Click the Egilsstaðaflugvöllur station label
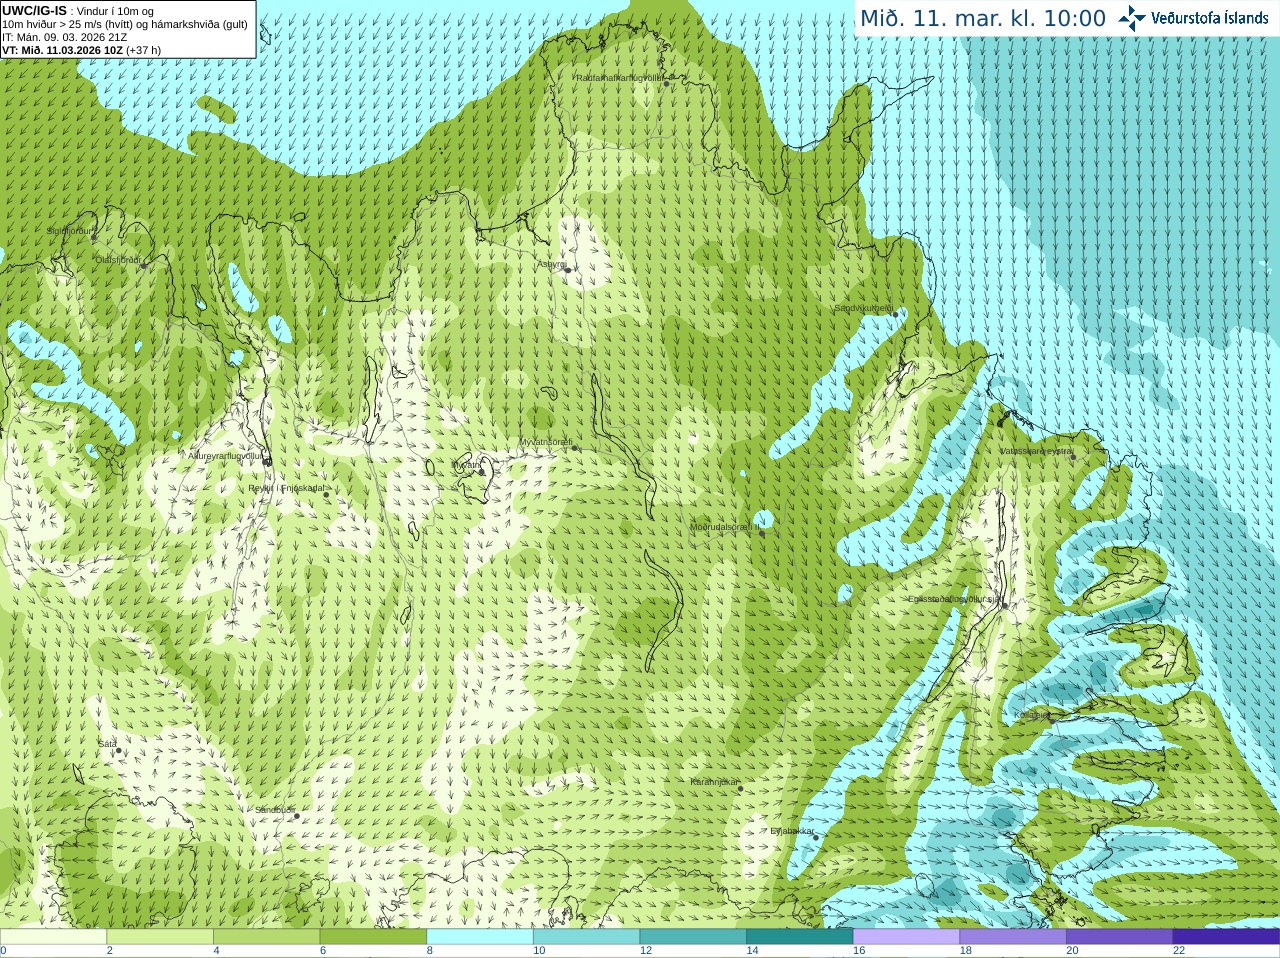Screen dimensions: 1280x958 pyautogui.click(x=954, y=599)
